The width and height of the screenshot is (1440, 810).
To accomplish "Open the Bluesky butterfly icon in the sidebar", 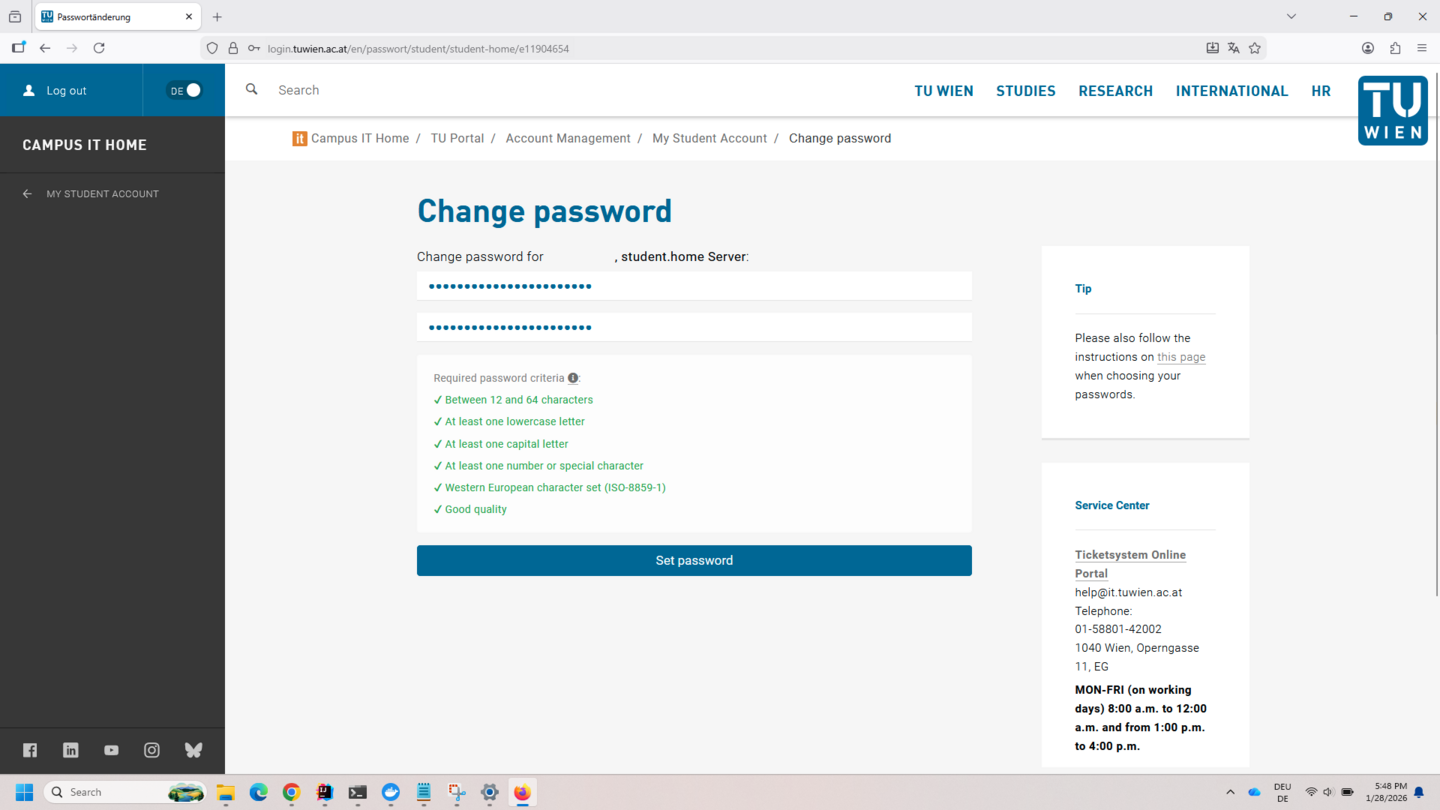I will pos(193,750).
